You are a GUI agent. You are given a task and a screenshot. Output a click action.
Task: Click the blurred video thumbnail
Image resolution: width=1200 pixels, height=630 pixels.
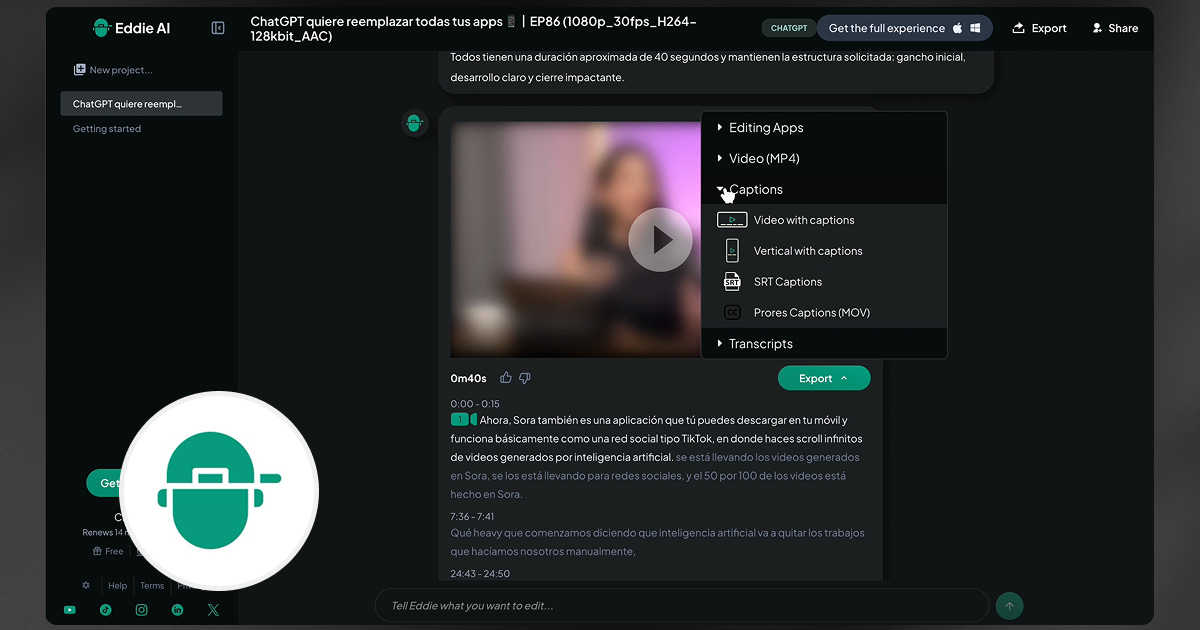(x=576, y=240)
